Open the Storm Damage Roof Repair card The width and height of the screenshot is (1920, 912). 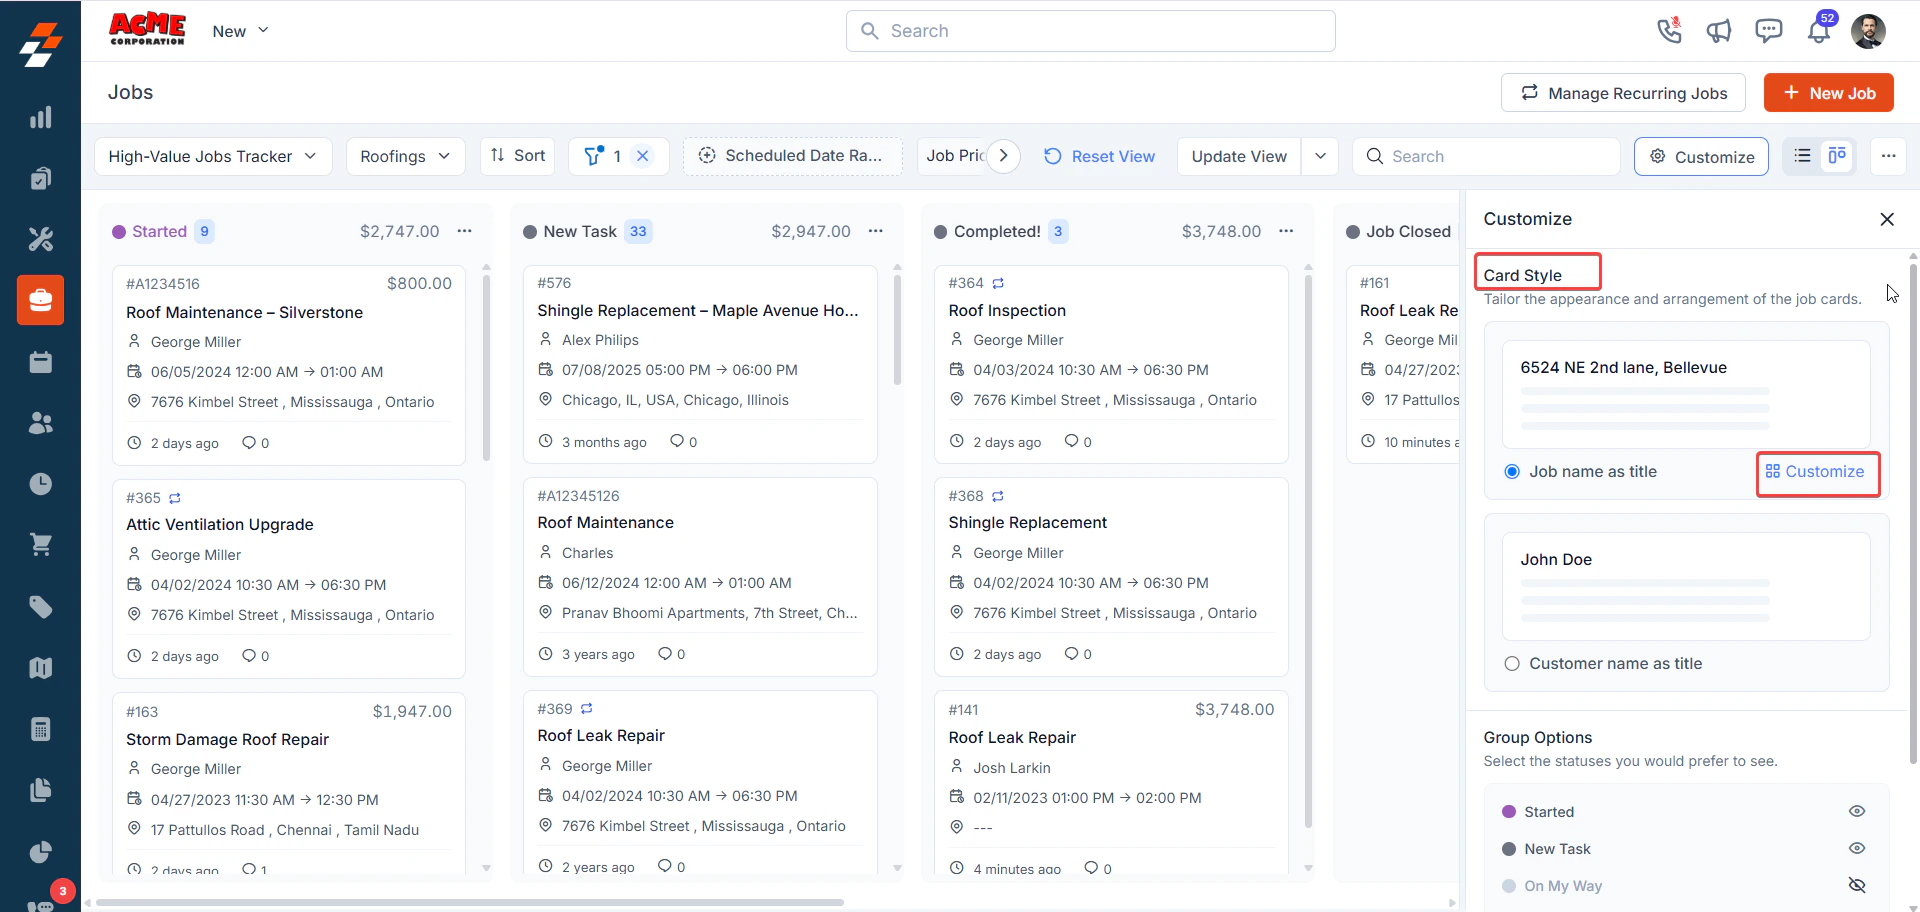[x=289, y=783]
